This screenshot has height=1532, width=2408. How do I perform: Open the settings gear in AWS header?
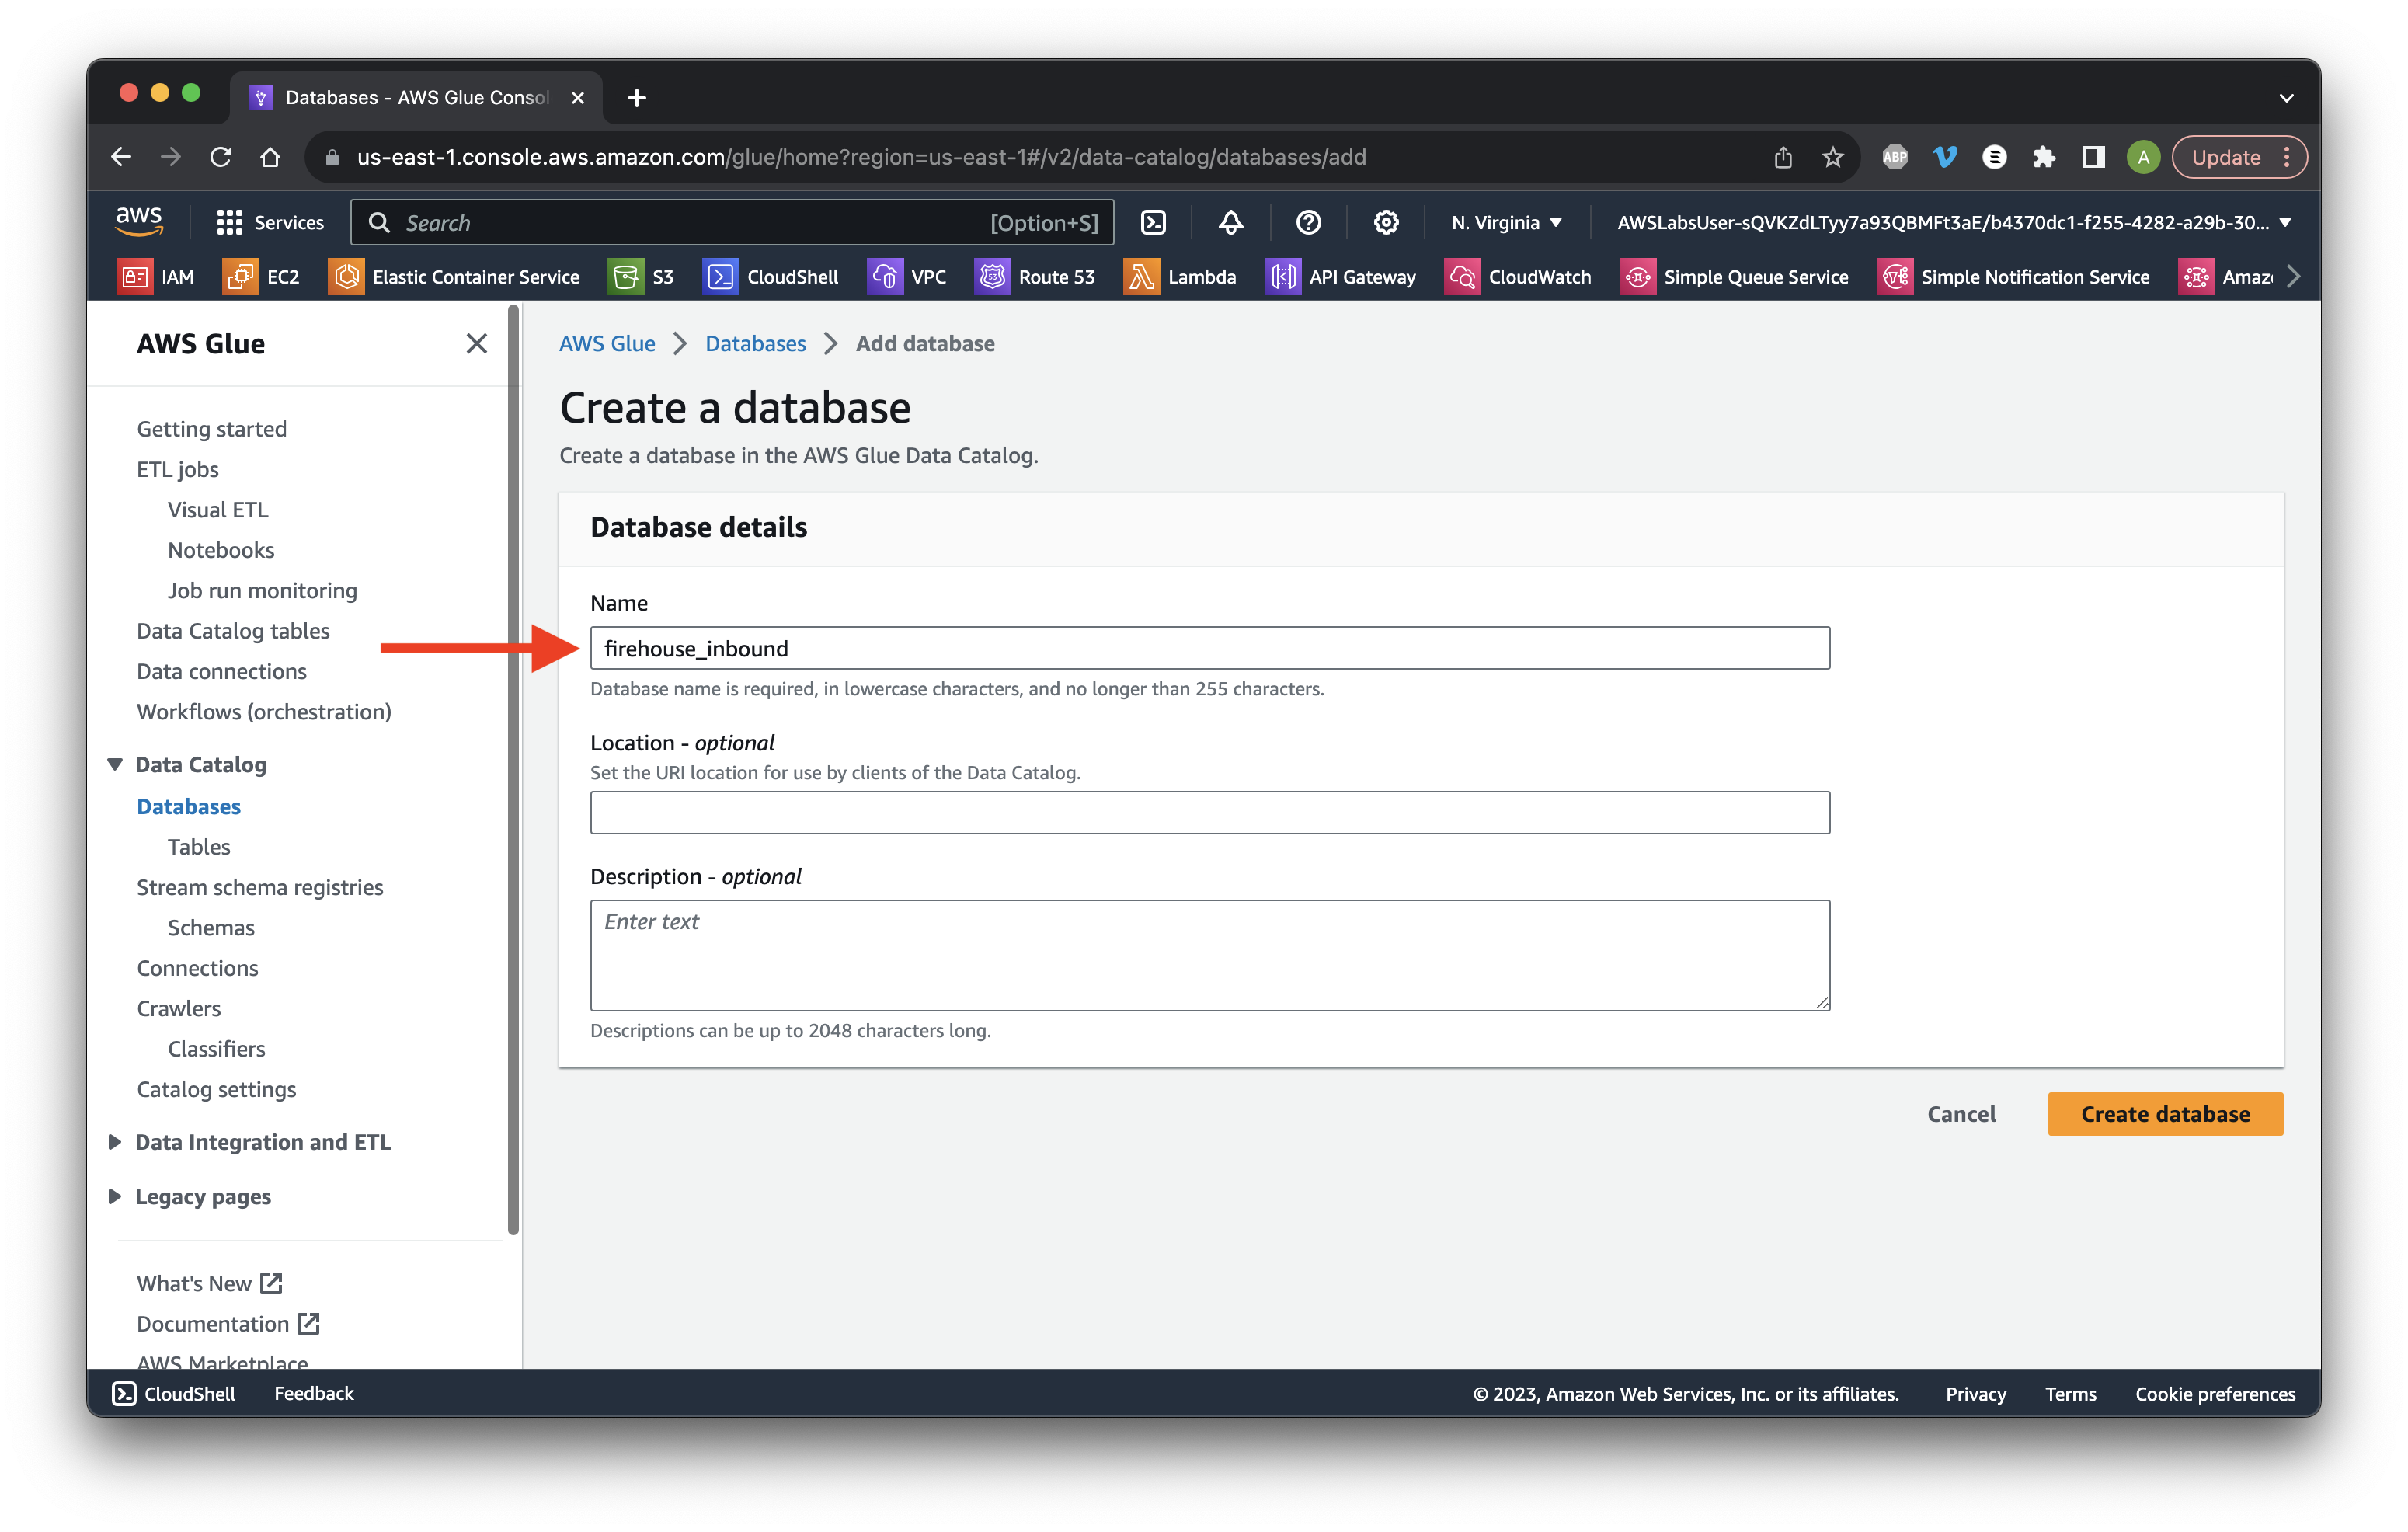(1386, 222)
